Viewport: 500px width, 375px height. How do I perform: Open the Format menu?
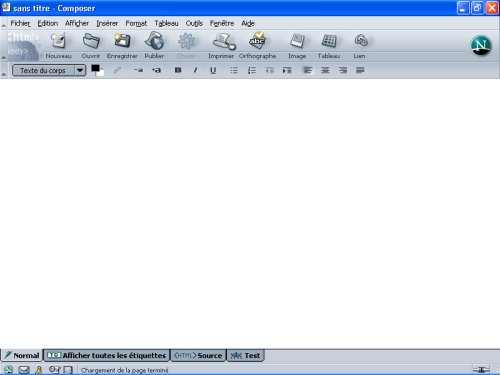click(x=136, y=23)
